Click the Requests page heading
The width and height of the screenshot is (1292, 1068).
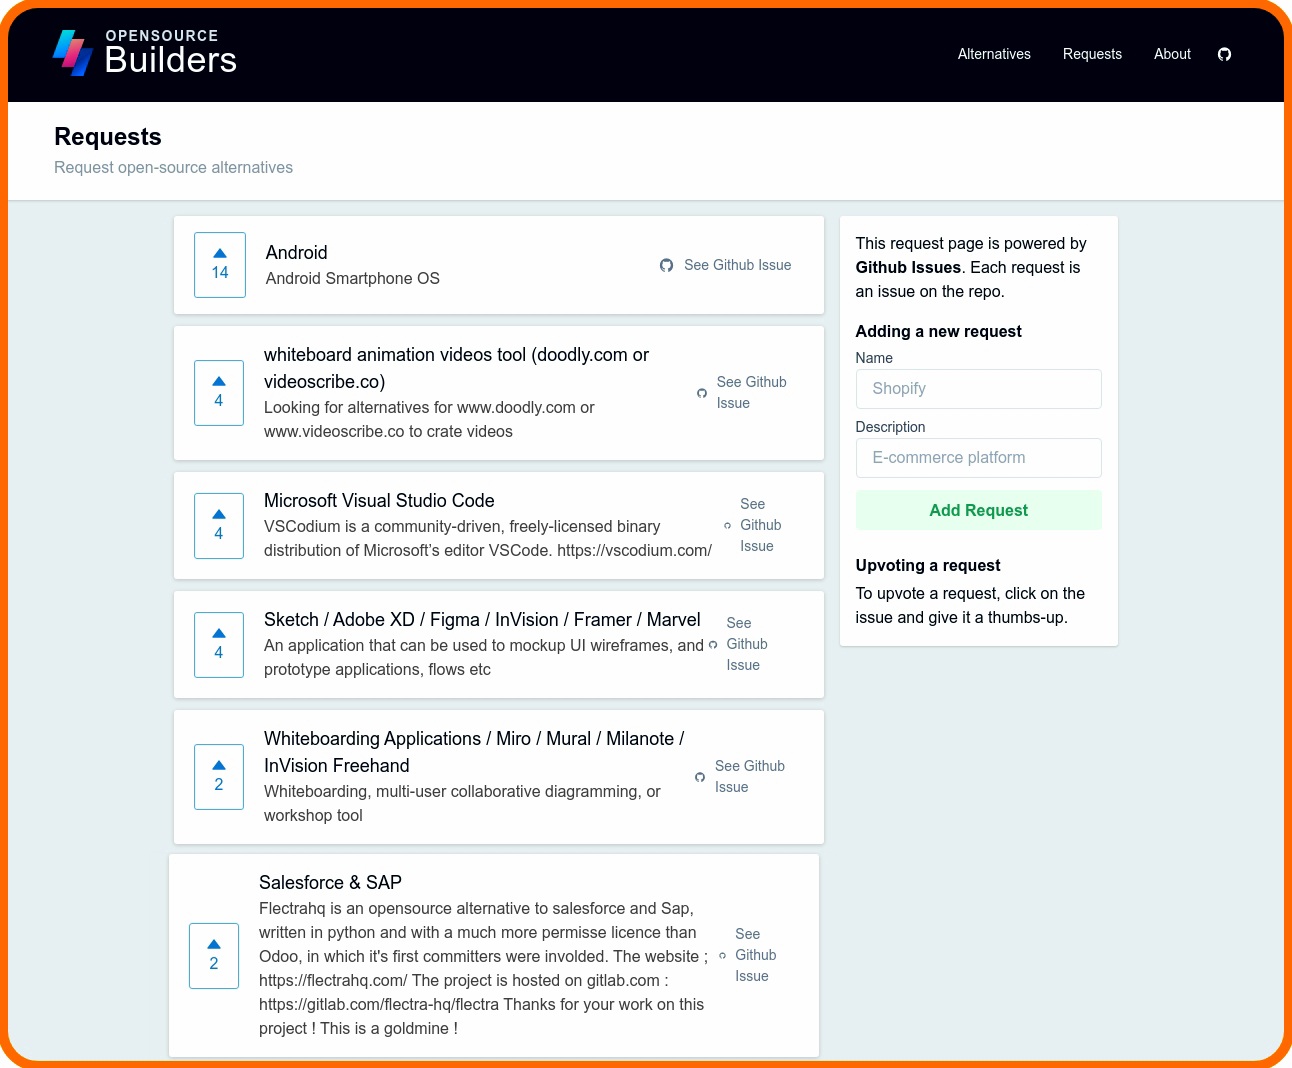(x=108, y=137)
